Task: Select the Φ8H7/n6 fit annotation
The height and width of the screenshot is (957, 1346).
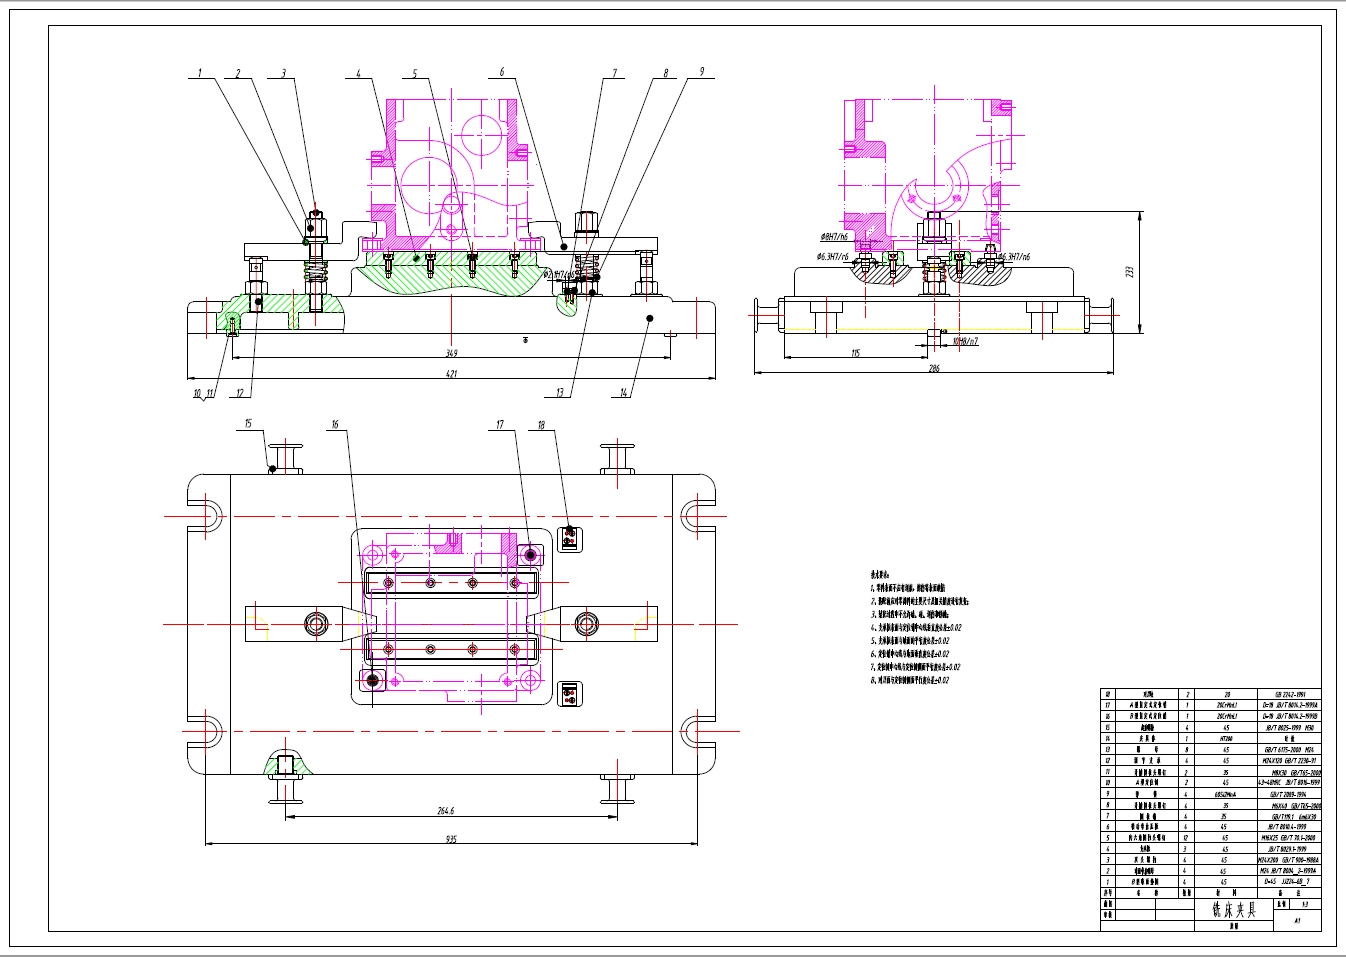Action: pyautogui.click(x=834, y=237)
